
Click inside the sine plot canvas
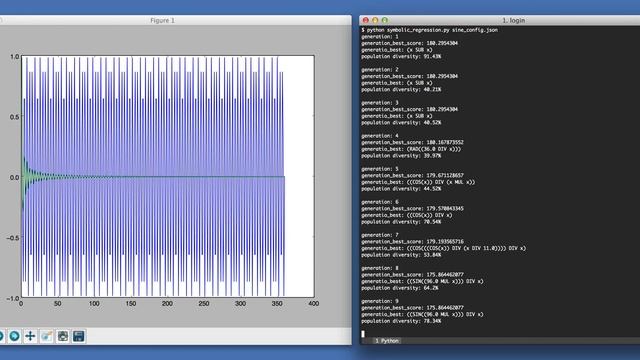[x=168, y=176]
